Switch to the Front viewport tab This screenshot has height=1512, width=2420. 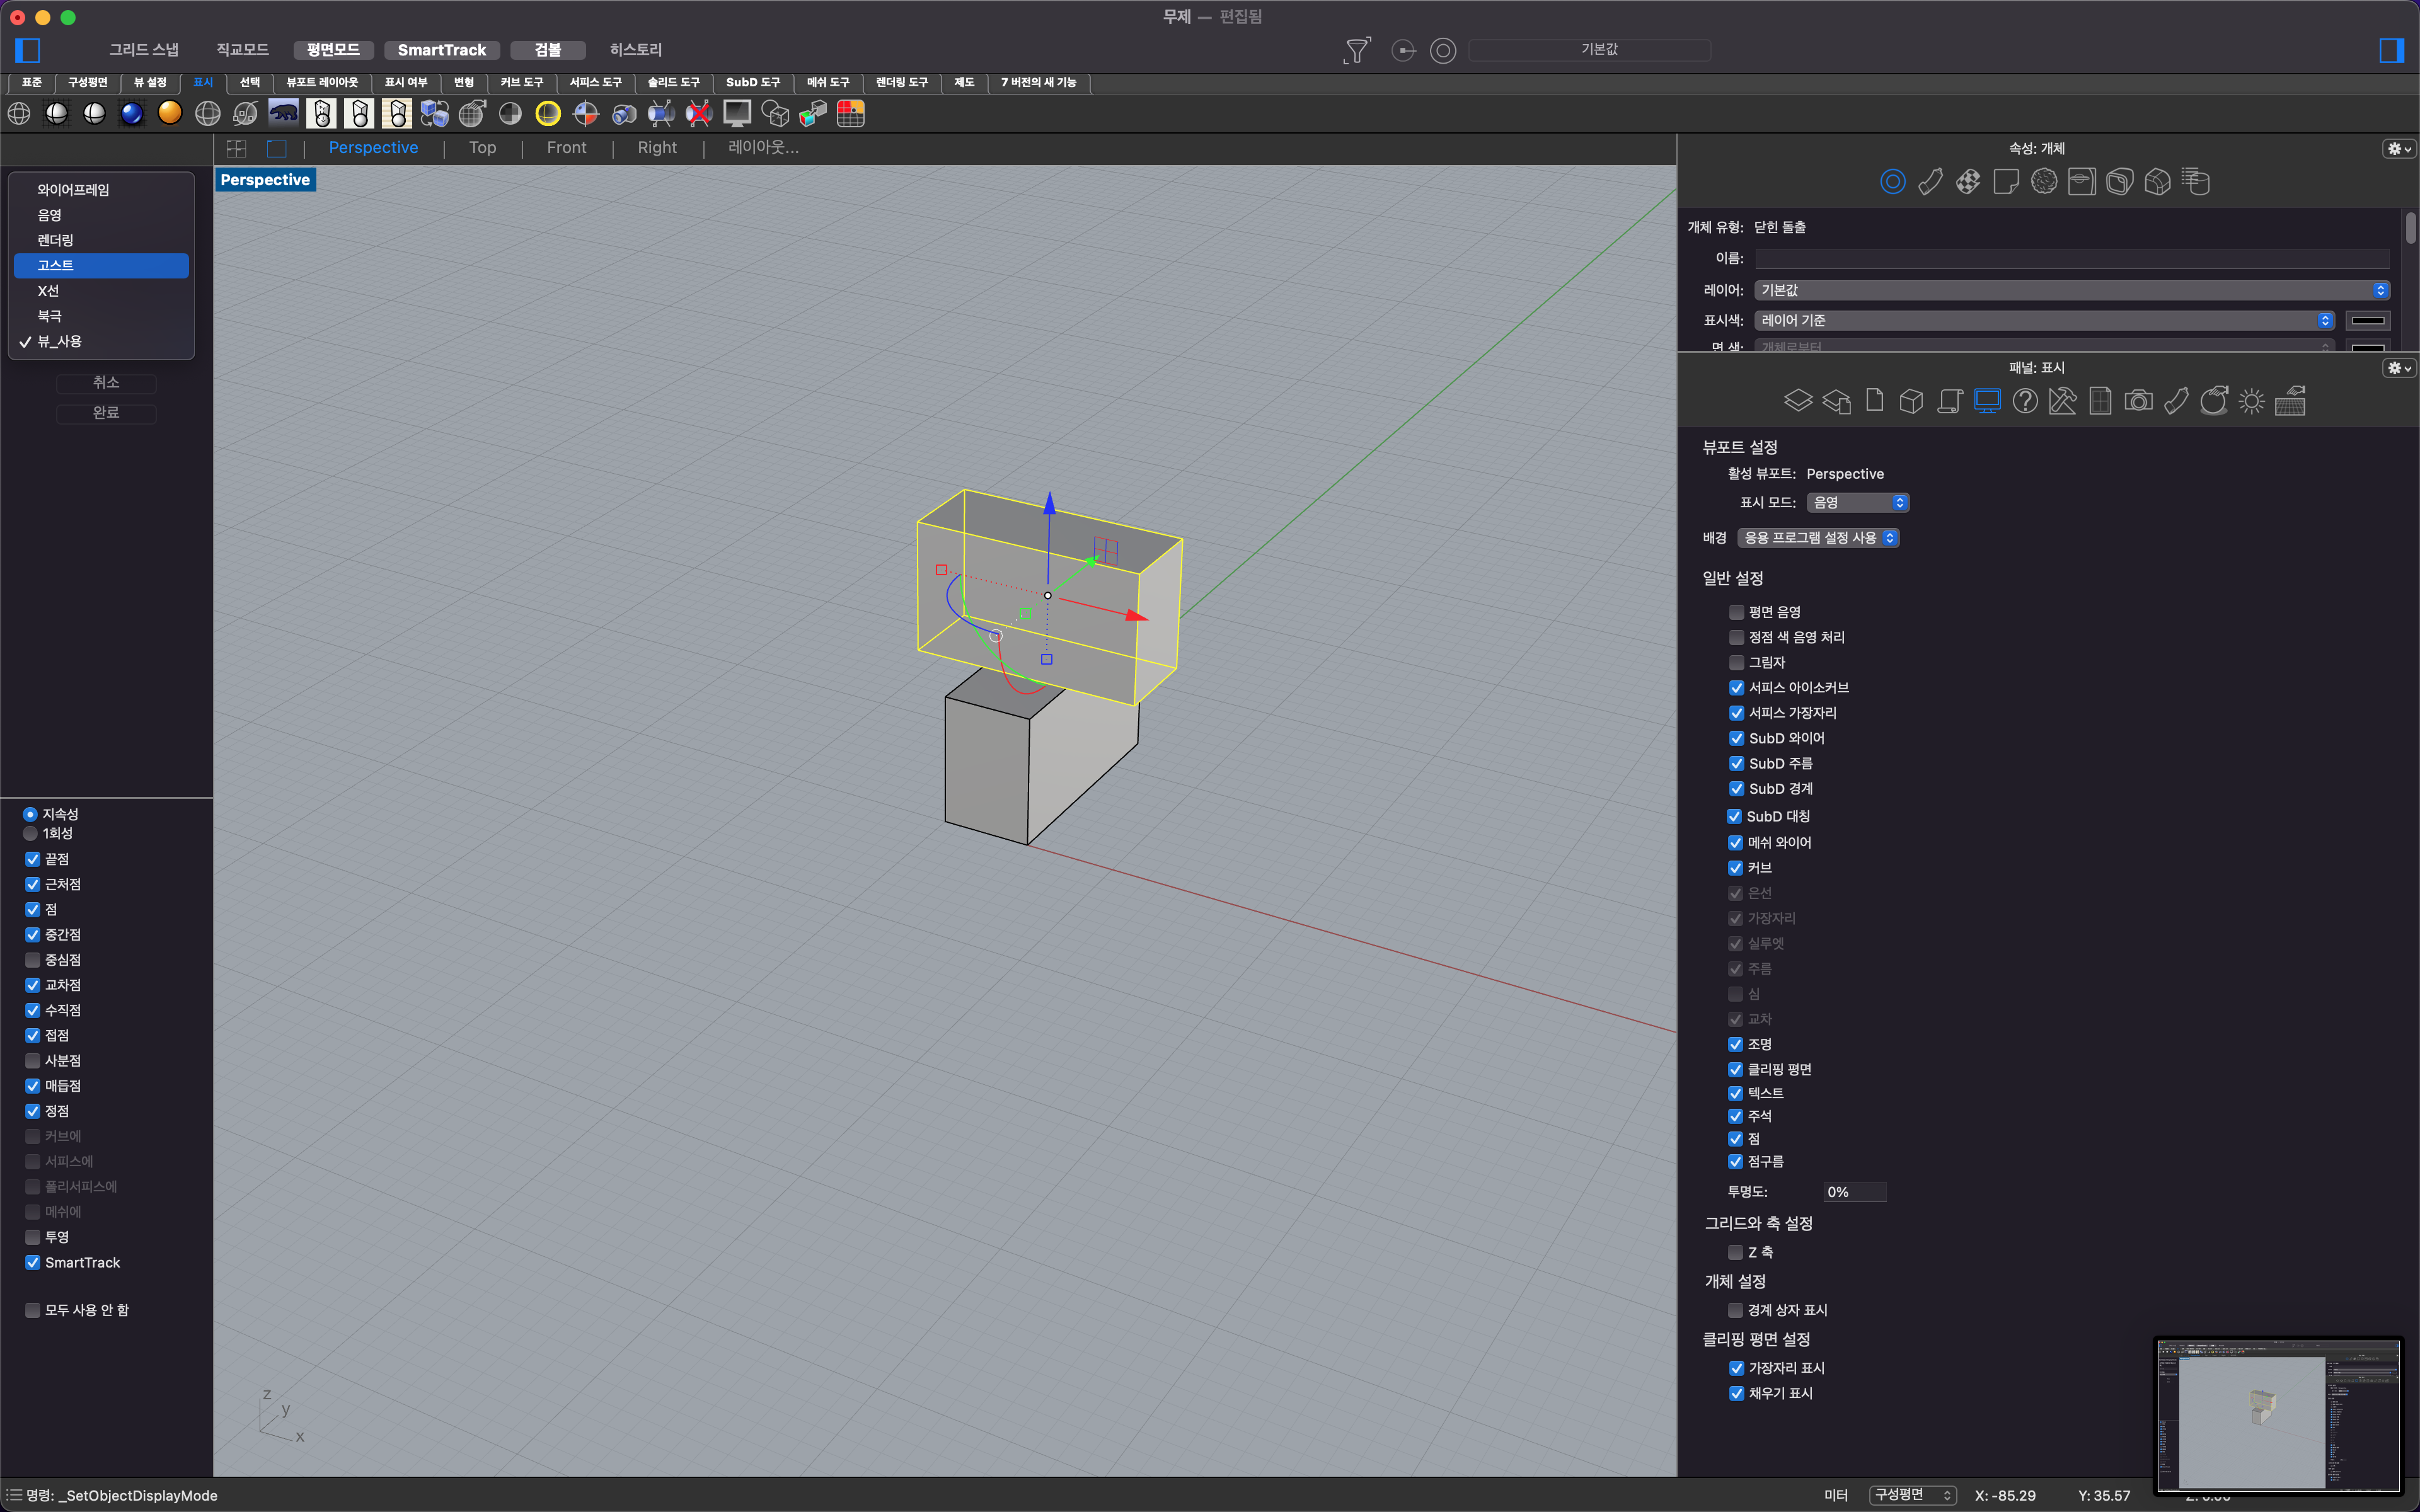click(x=566, y=148)
